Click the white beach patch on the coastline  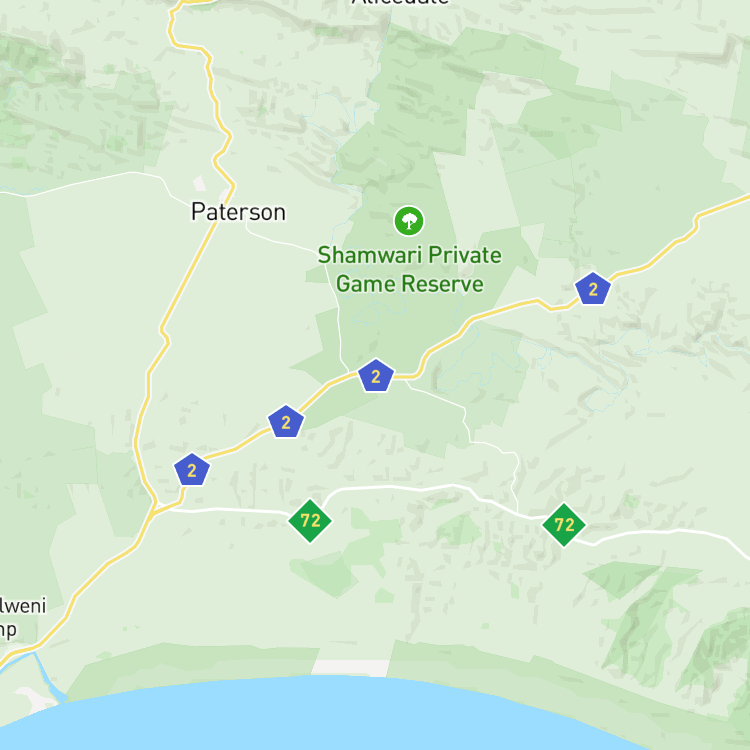pyautogui.click(x=351, y=668)
